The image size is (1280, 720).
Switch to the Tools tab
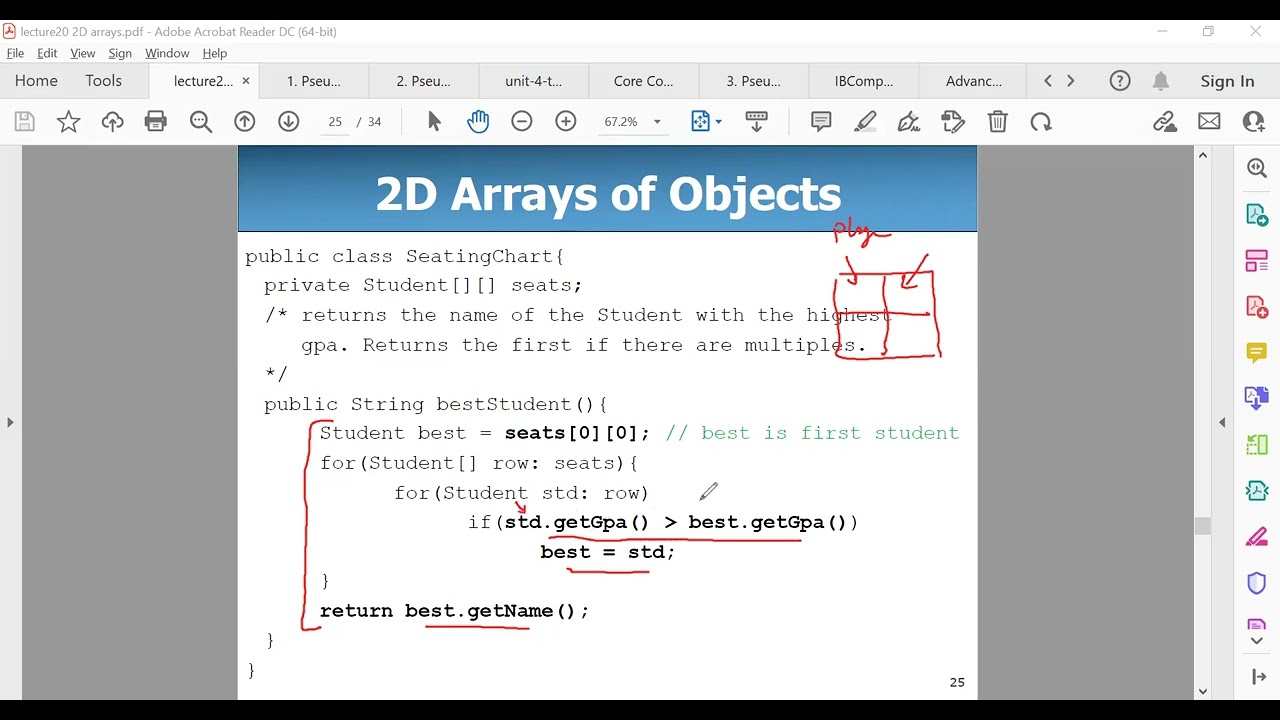[103, 81]
